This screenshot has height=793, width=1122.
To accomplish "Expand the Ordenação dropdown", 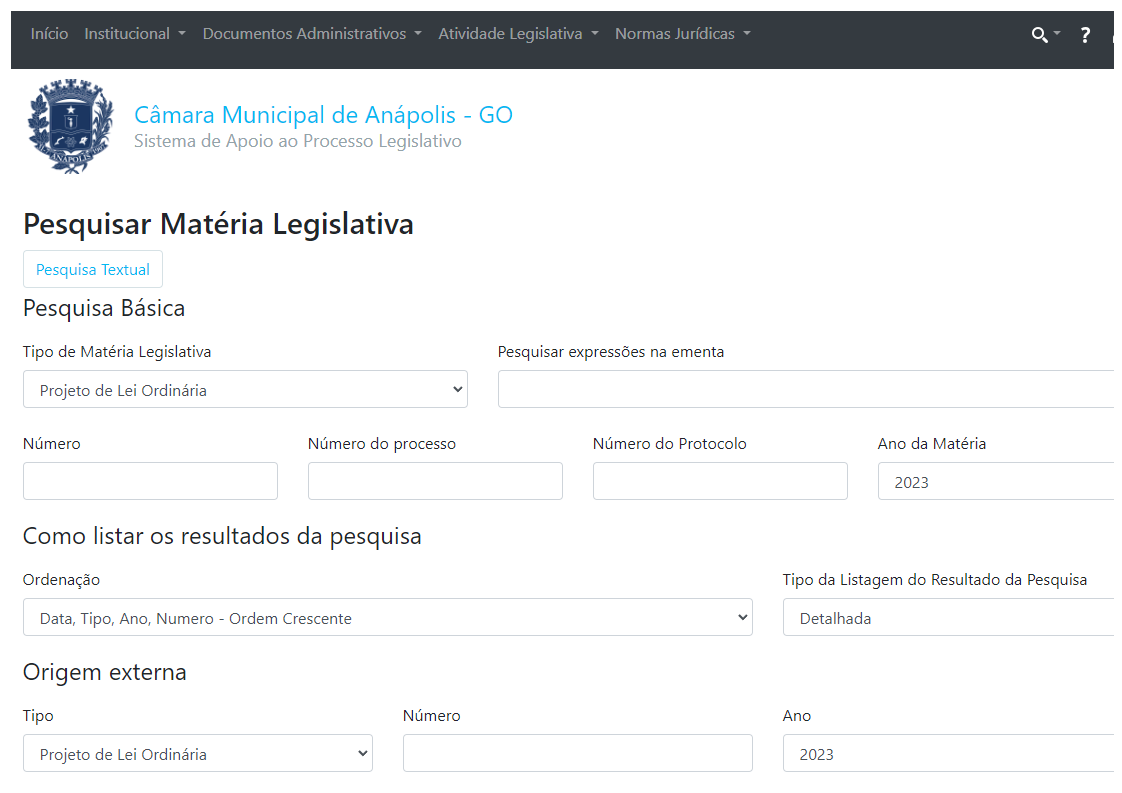I will click(x=387, y=618).
